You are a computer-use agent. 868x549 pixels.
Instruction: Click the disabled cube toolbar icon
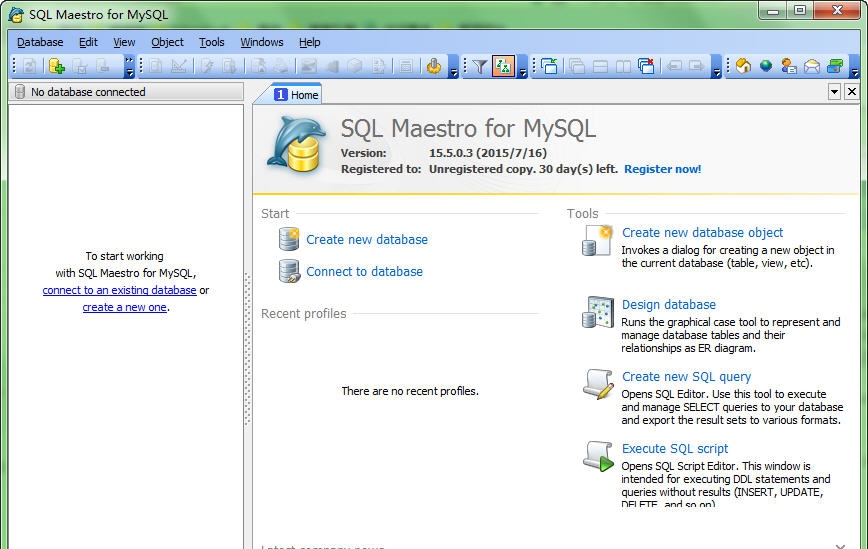tap(355, 66)
